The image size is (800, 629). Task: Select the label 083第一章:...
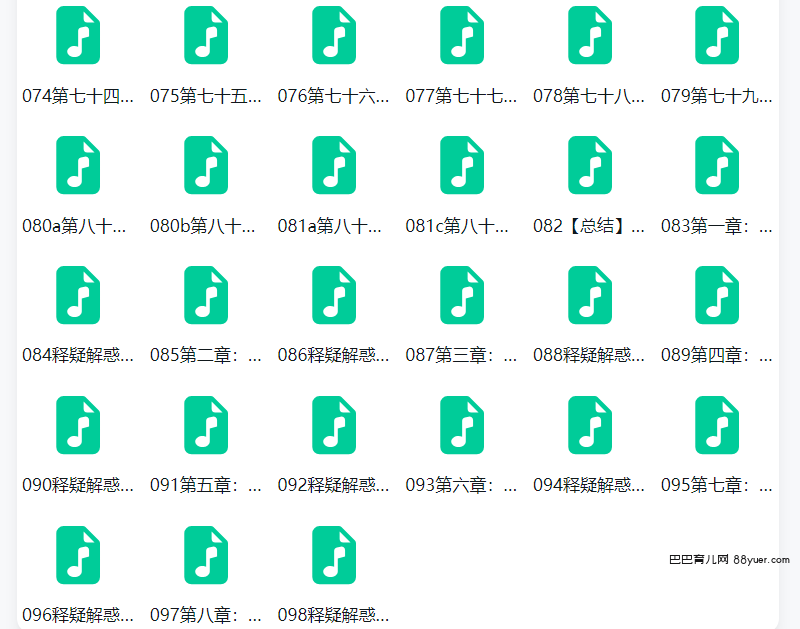click(x=717, y=226)
